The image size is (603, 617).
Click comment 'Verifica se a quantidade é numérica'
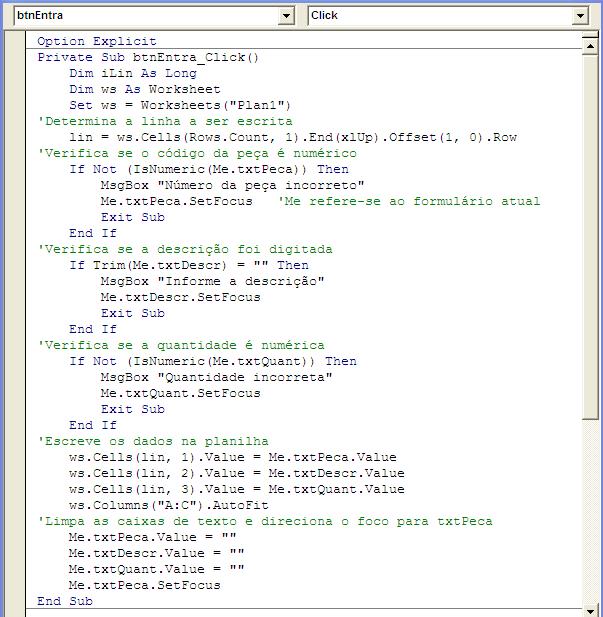(x=181, y=345)
